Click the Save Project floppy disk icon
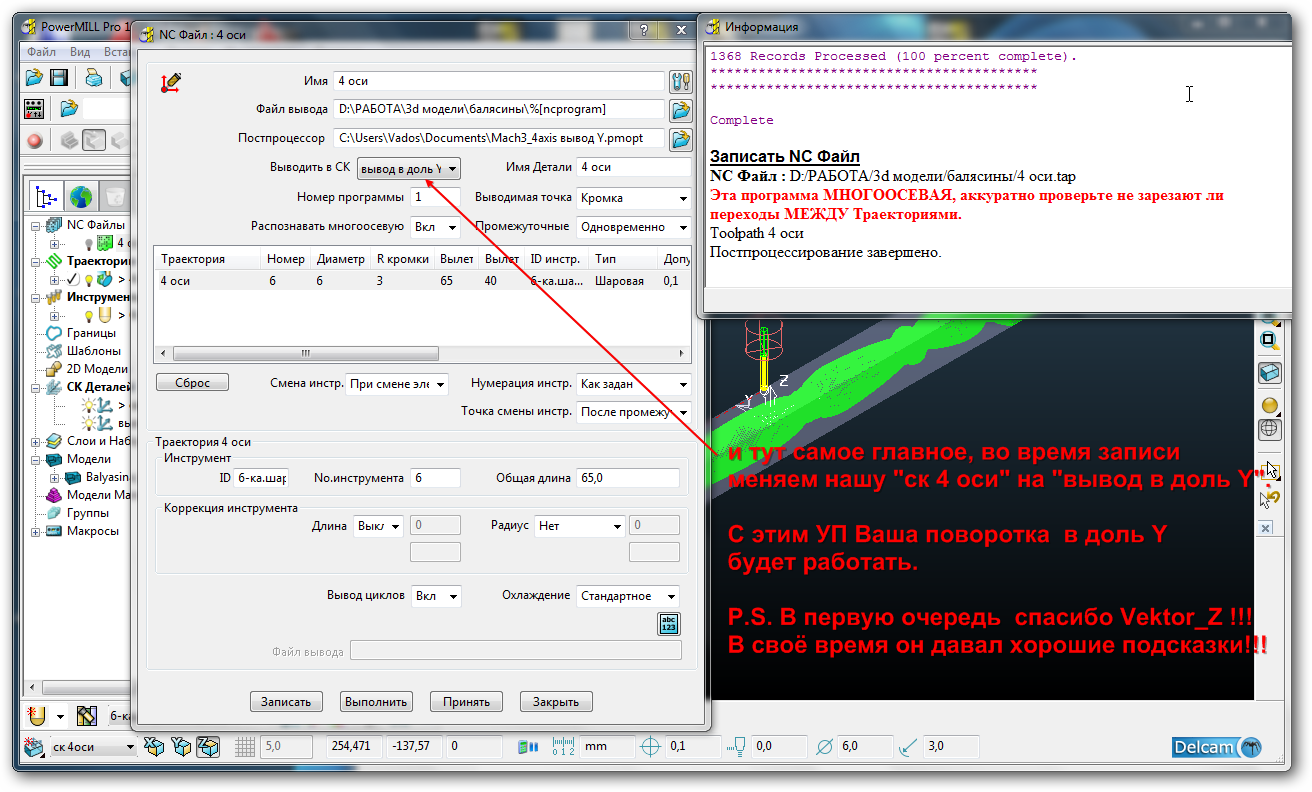This screenshot has width=1312, height=792. click(59, 77)
